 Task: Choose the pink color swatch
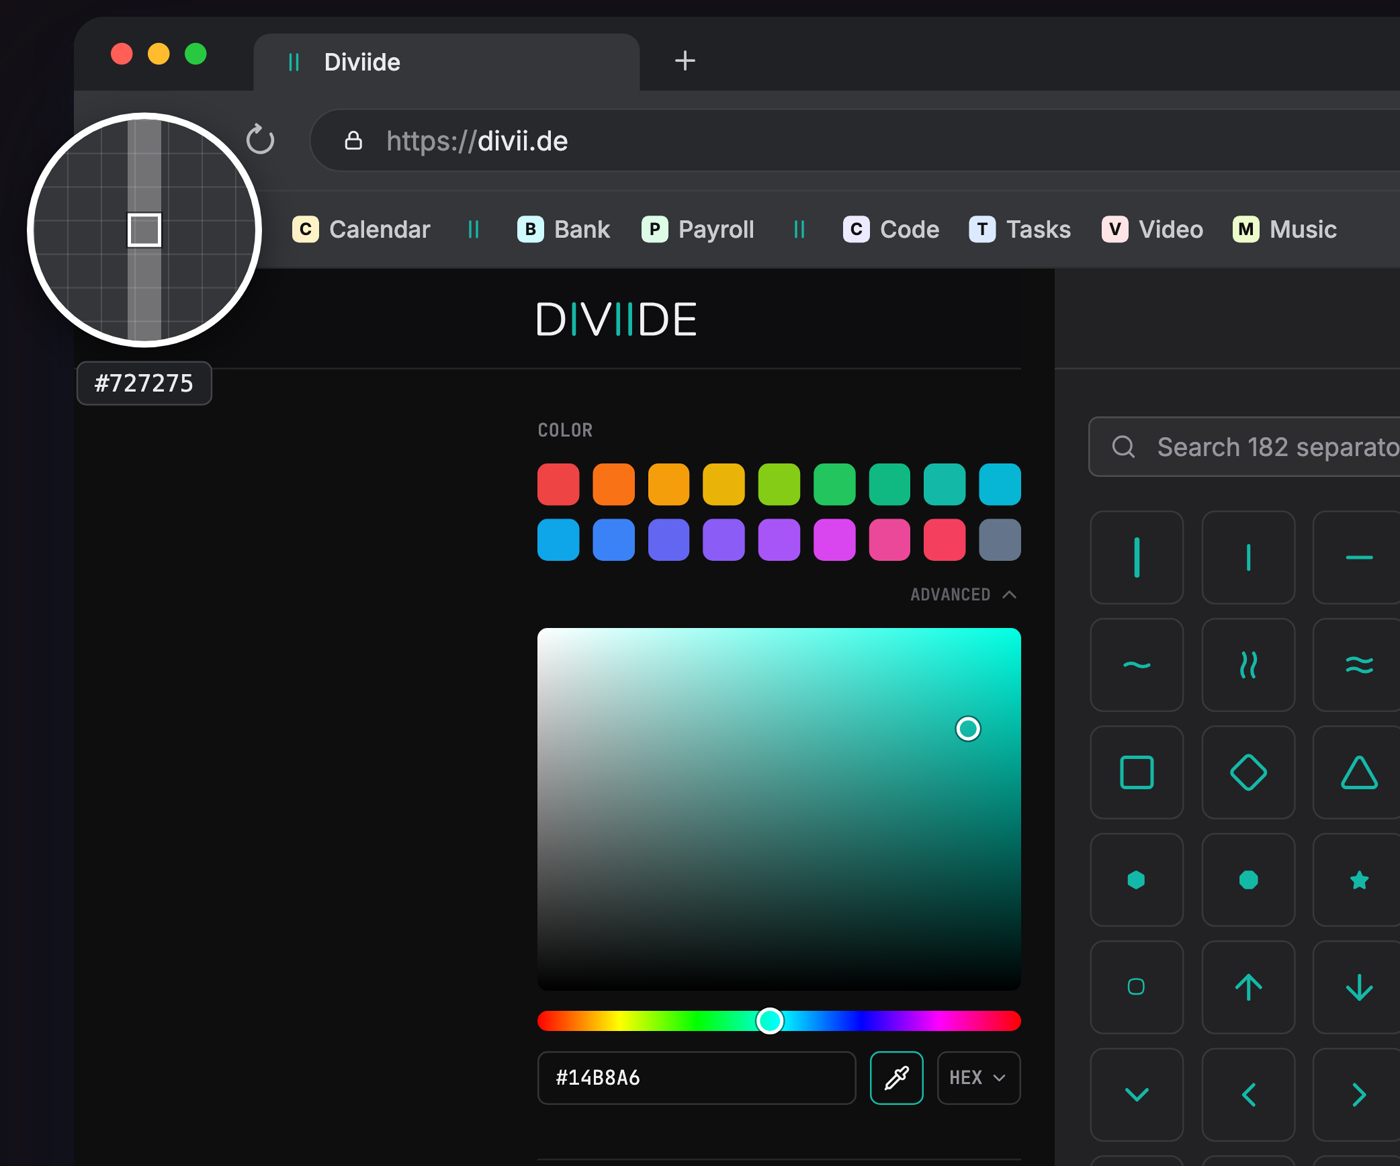tap(889, 540)
